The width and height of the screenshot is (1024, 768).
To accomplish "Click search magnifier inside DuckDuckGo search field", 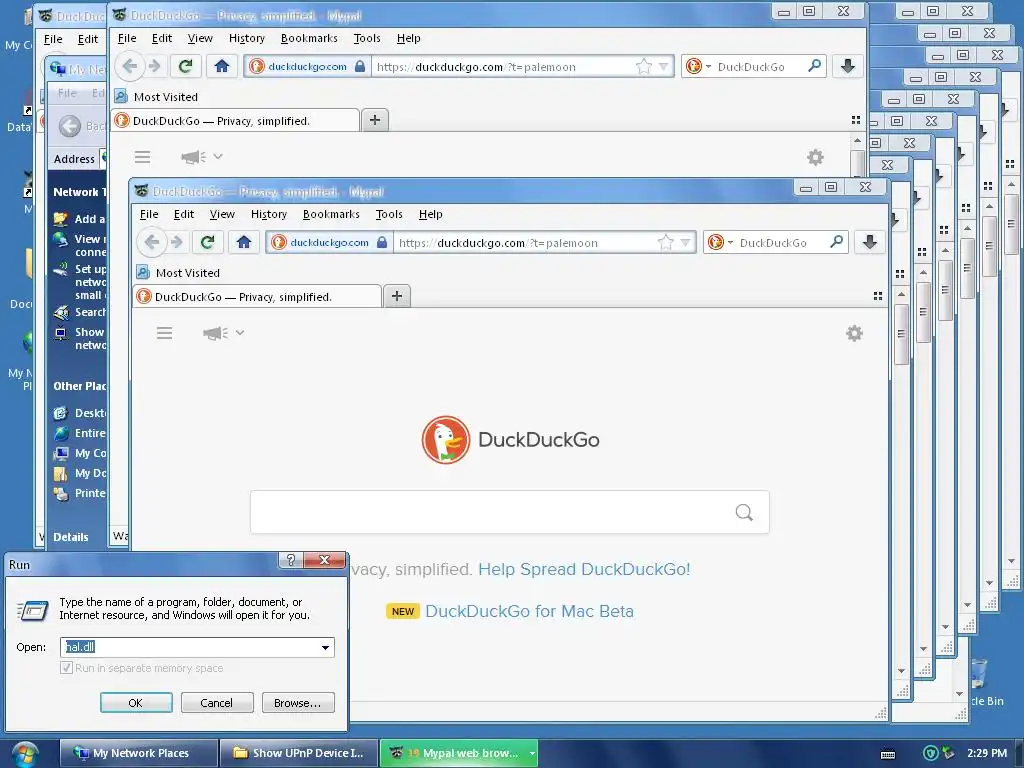I will tap(744, 512).
